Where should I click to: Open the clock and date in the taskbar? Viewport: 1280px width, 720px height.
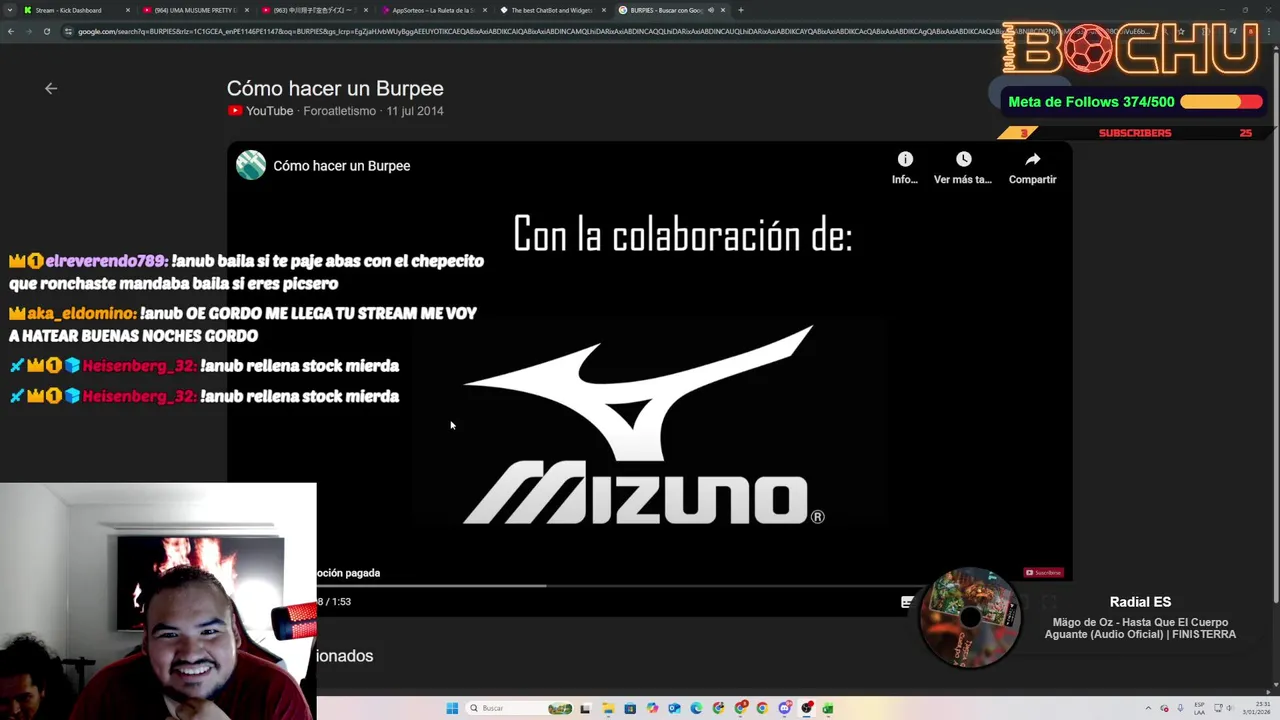(x=1257, y=708)
